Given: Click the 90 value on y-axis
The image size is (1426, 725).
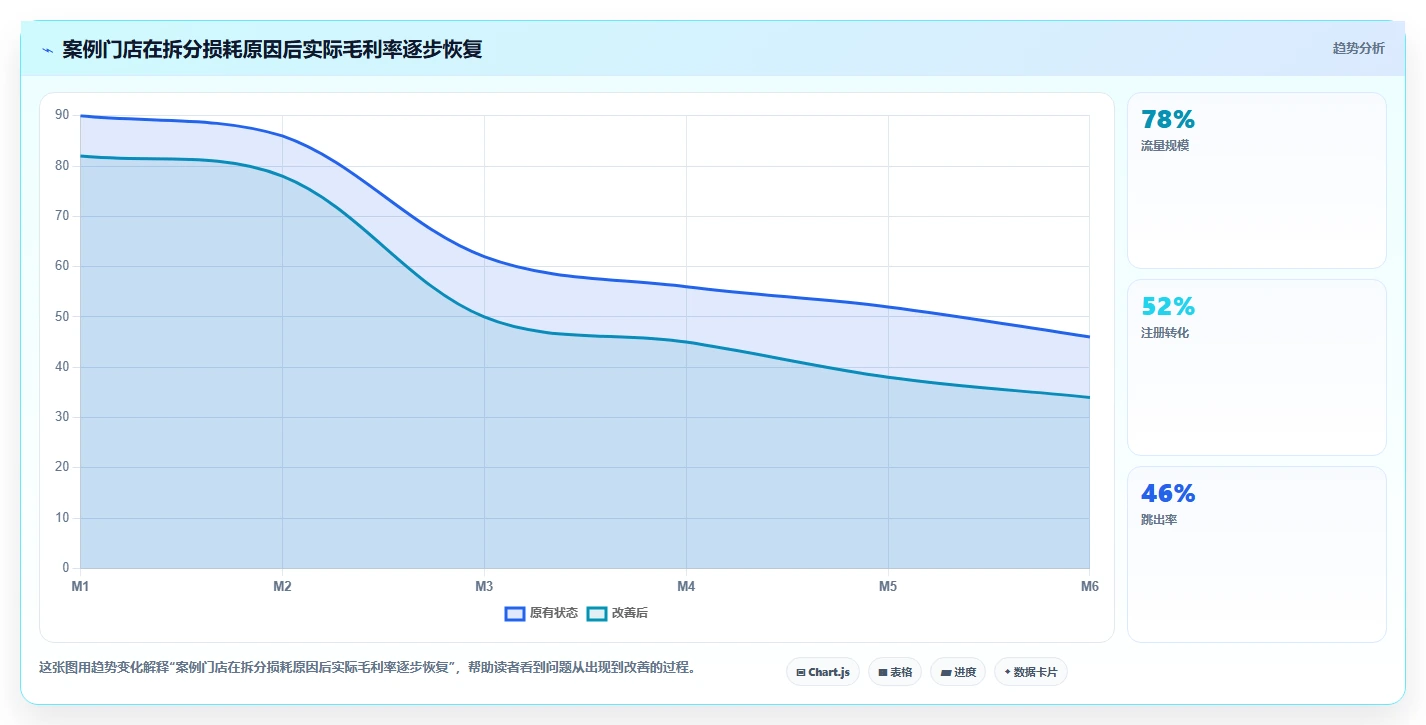Looking at the screenshot, I should coord(62,116).
